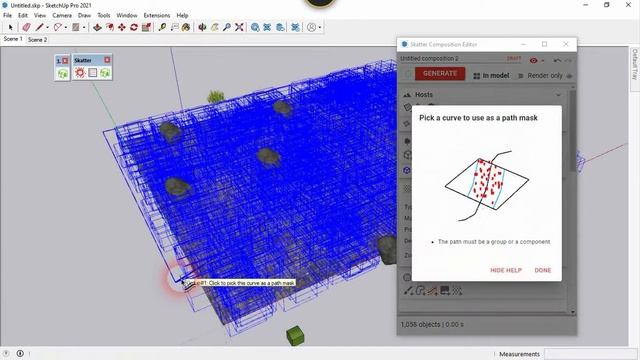This screenshot has width=640, height=360.
Task: Select the Scale tool
Action: click(x=146, y=27)
